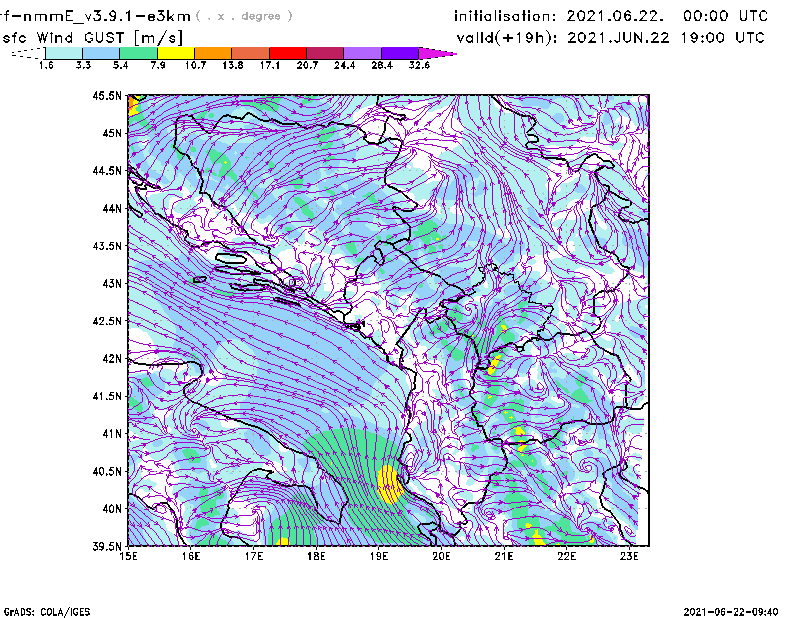Image resolution: width=800 pixels, height=618 pixels.
Task: Pick the violet legend swatch after 28.4
Action: (x=399, y=53)
